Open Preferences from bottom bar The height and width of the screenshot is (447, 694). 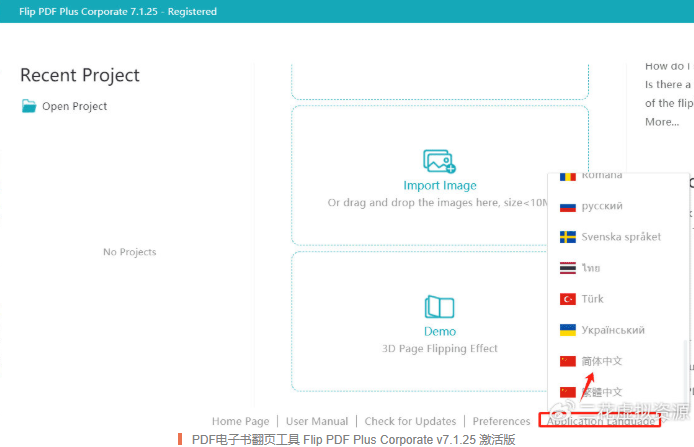(501, 421)
